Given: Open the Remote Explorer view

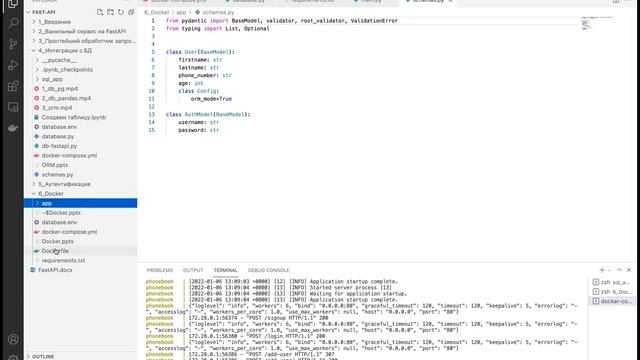Looking at the screenshot, I should coord(13,107).
